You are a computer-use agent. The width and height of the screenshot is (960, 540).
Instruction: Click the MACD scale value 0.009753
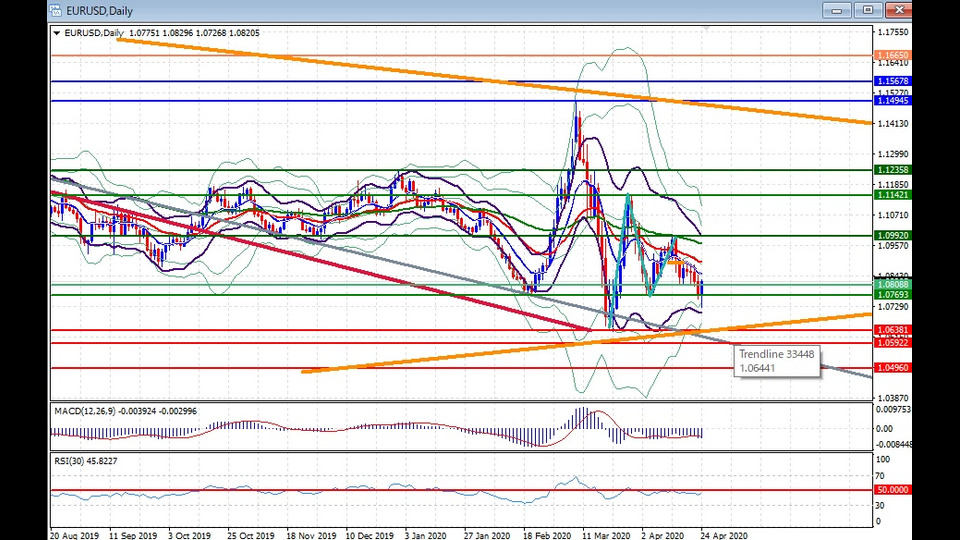tap(893, 409)
